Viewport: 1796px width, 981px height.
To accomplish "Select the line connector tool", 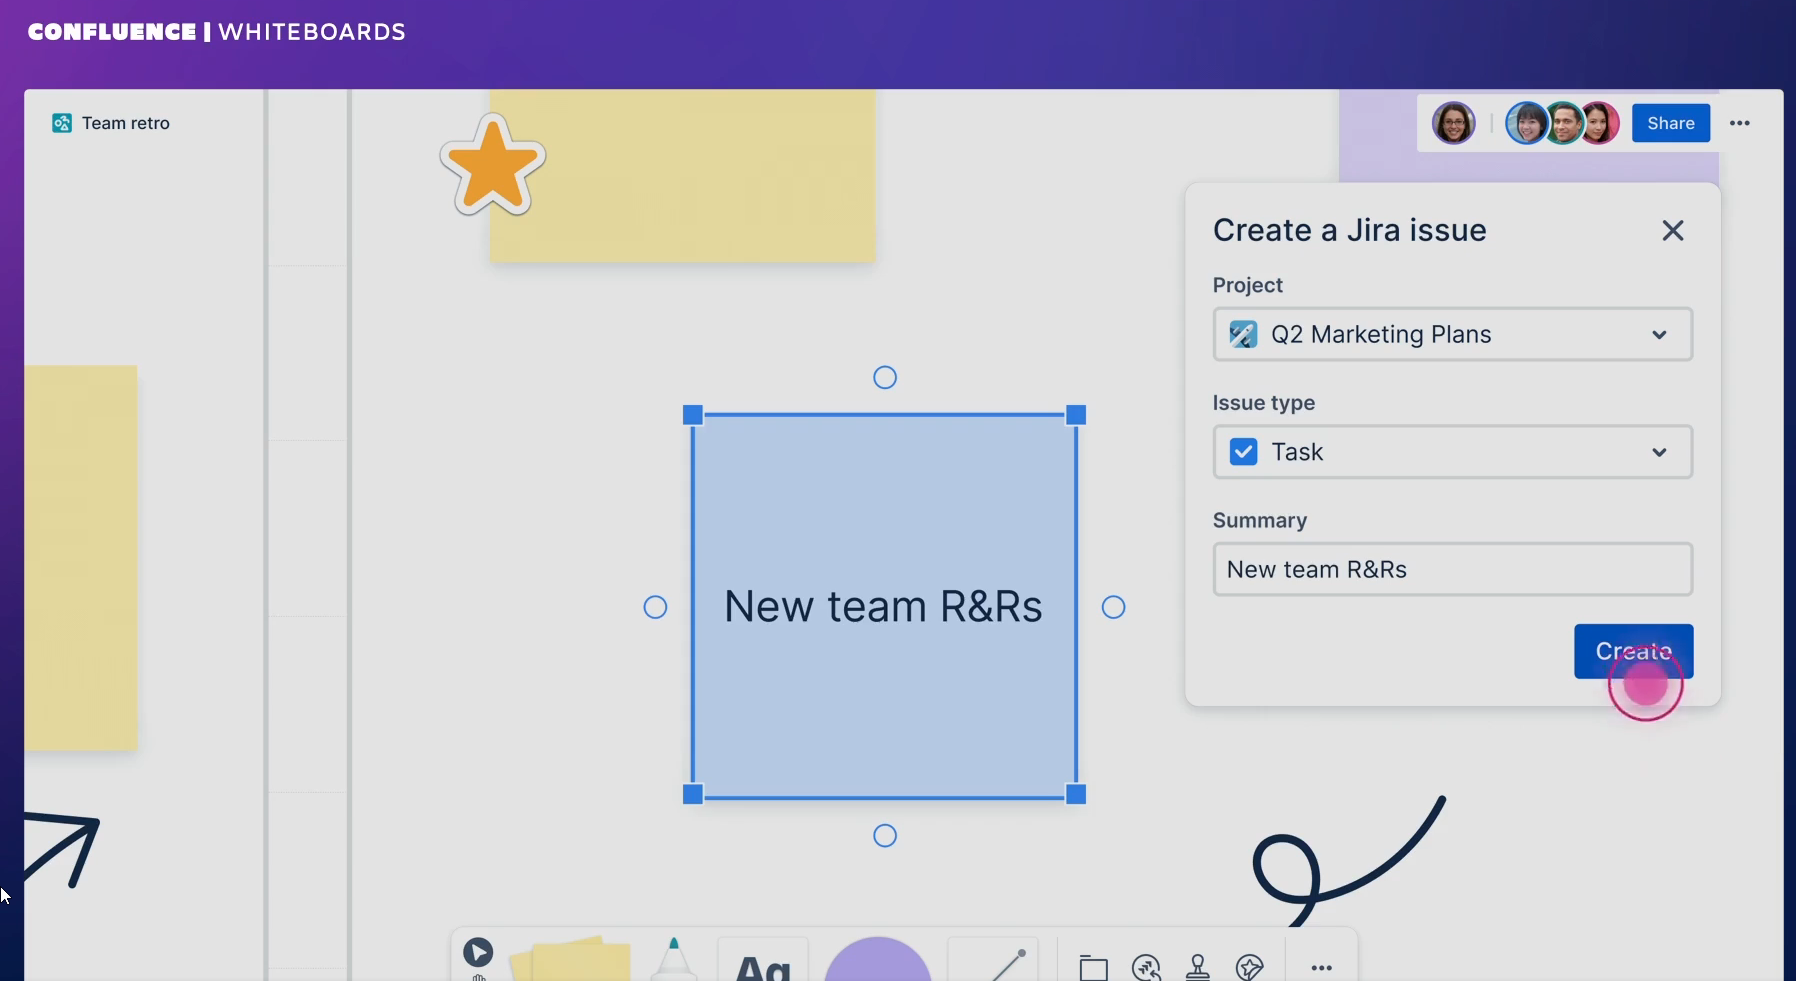I will coord(1004,964).
